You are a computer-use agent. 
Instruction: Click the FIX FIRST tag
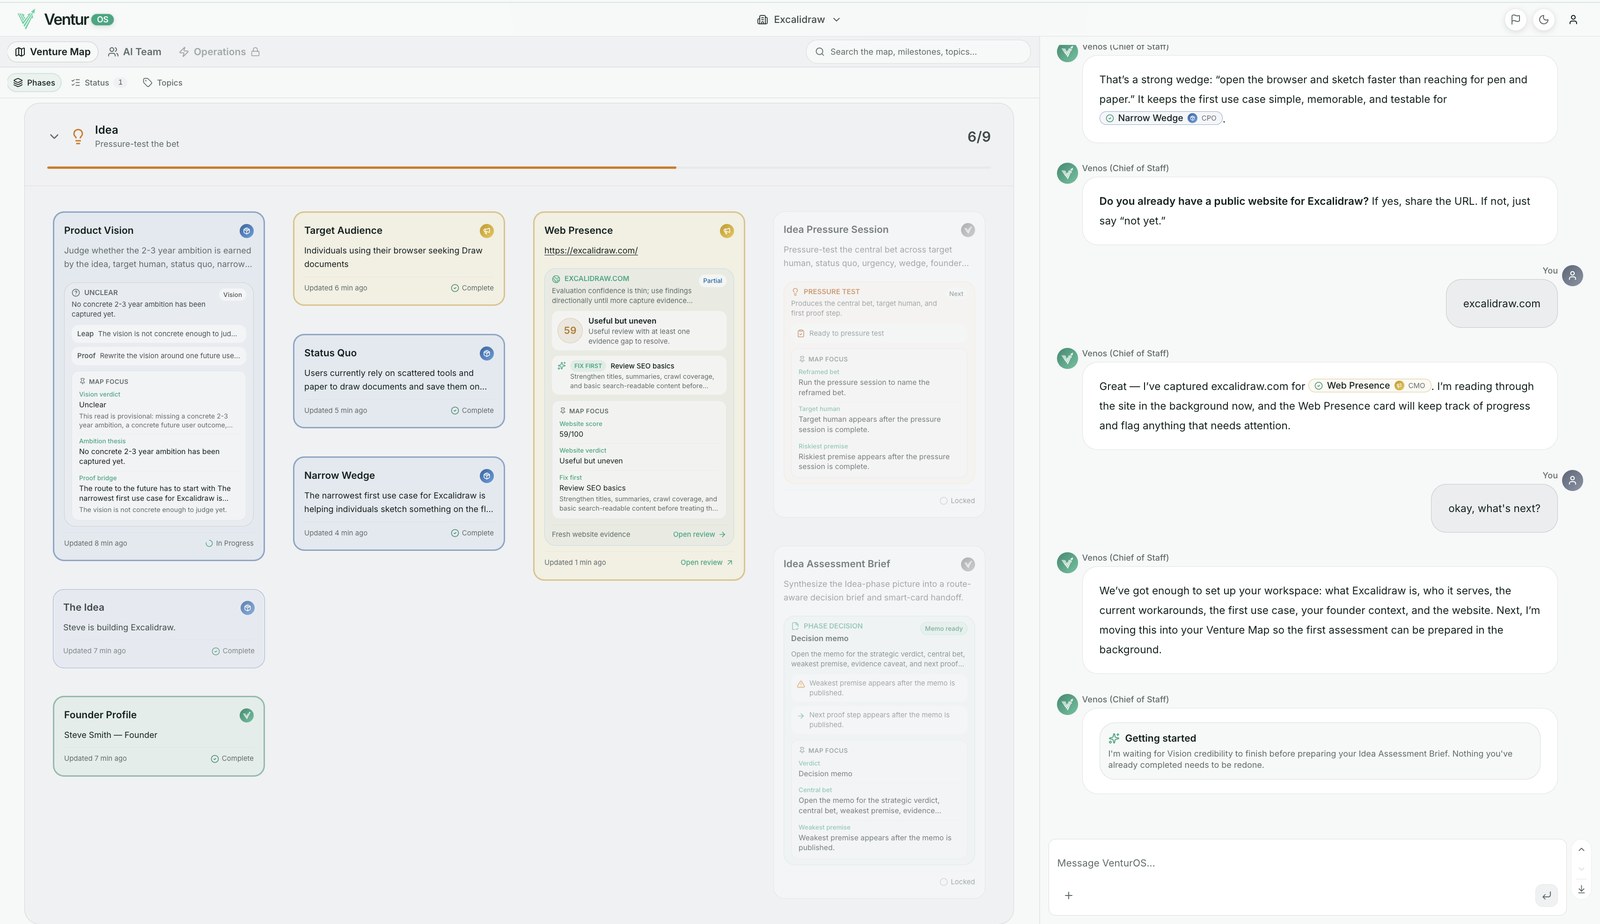(588, 366)
